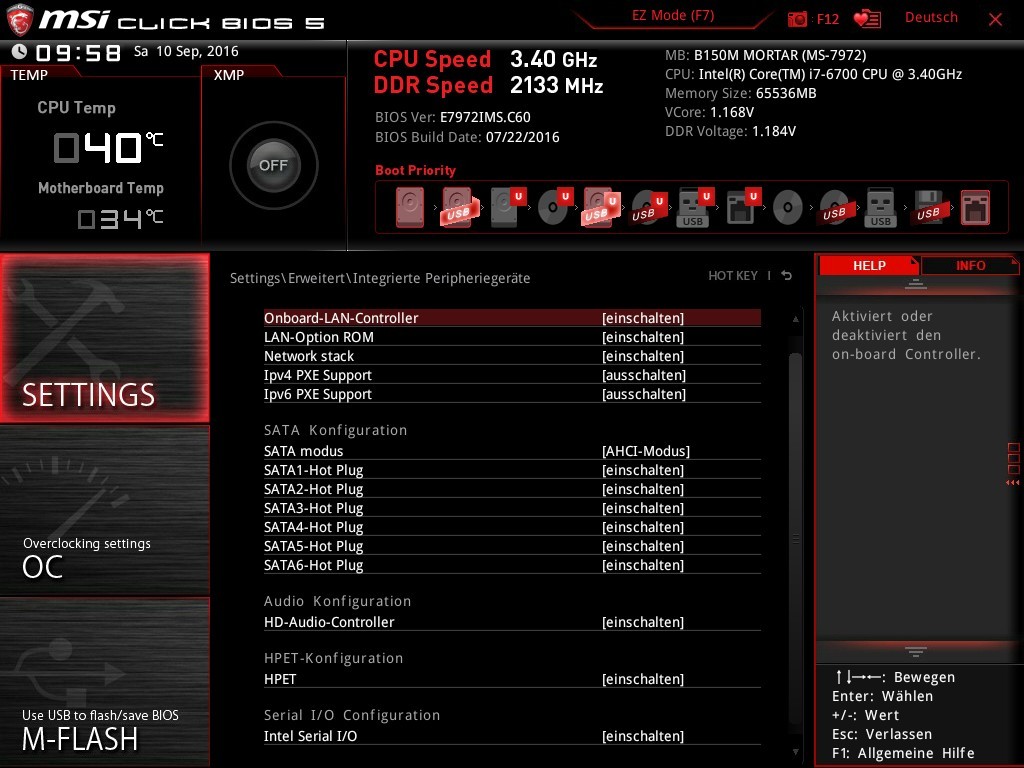Open the SETTINGS section
The image size is (1024, 768).
coord(104,338)
